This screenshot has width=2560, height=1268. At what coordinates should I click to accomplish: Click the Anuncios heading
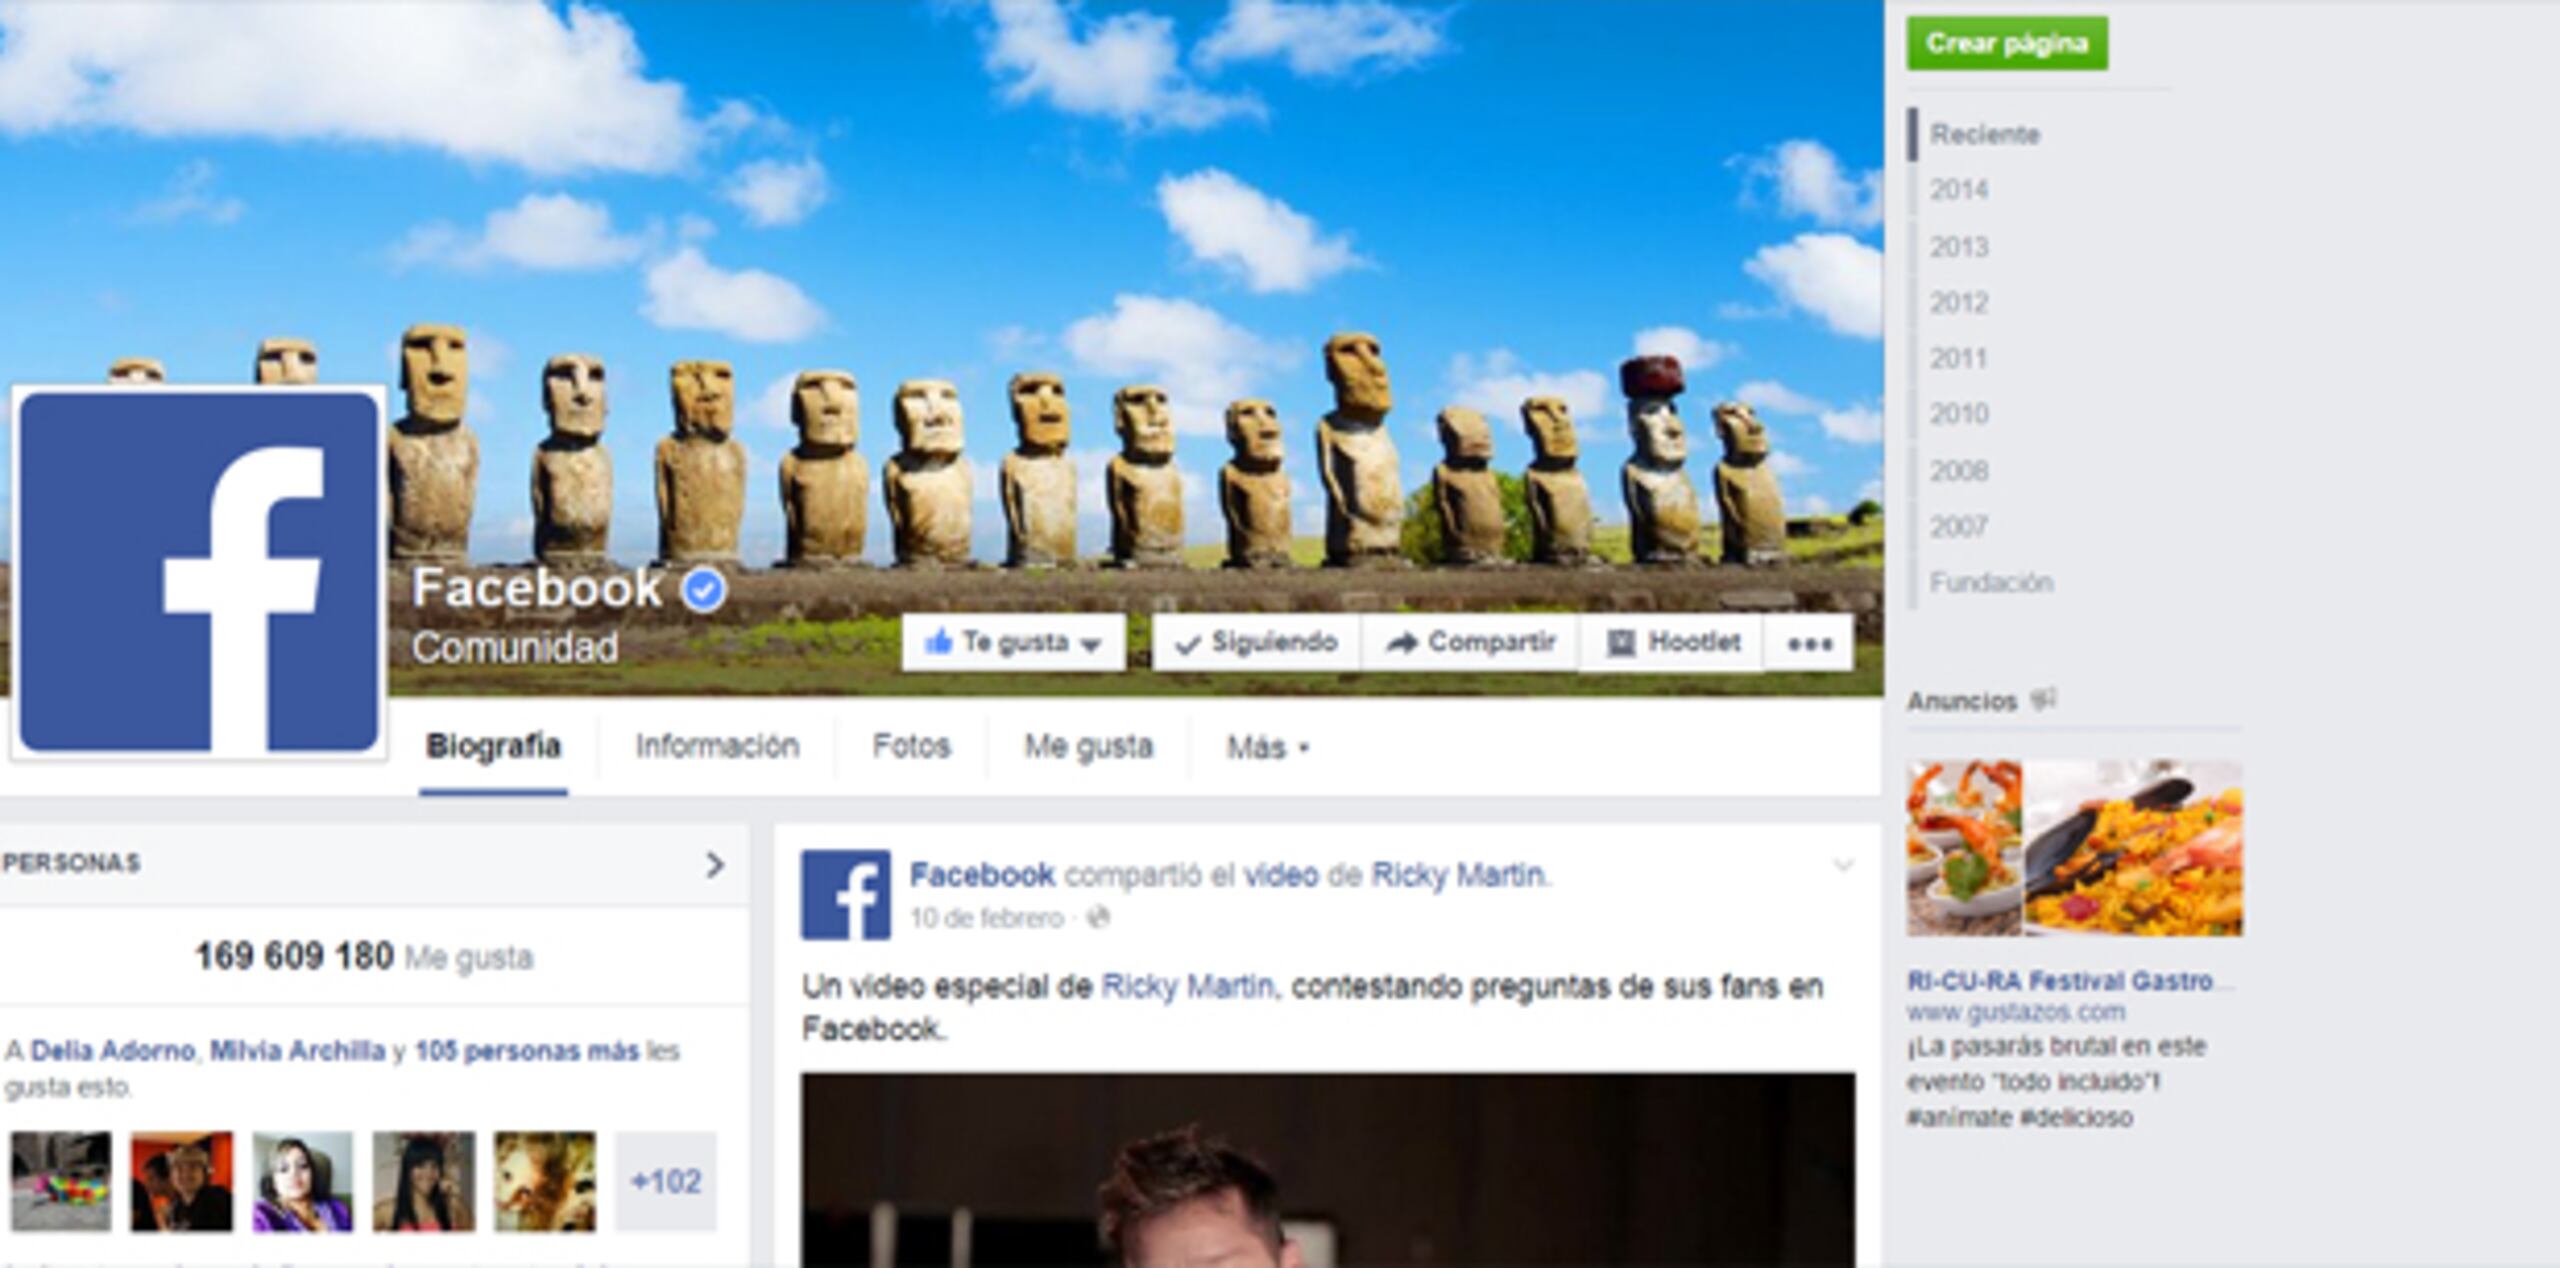1962,701
